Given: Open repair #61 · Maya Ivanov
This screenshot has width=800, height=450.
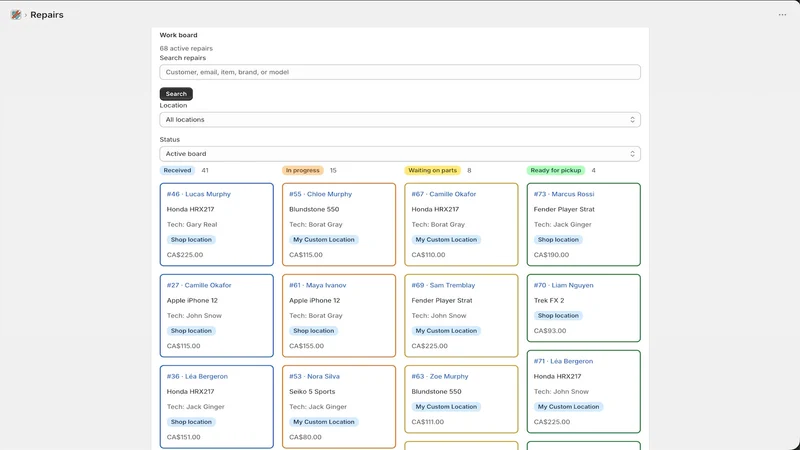Looking at the screenshot, I should click(317, 285).
